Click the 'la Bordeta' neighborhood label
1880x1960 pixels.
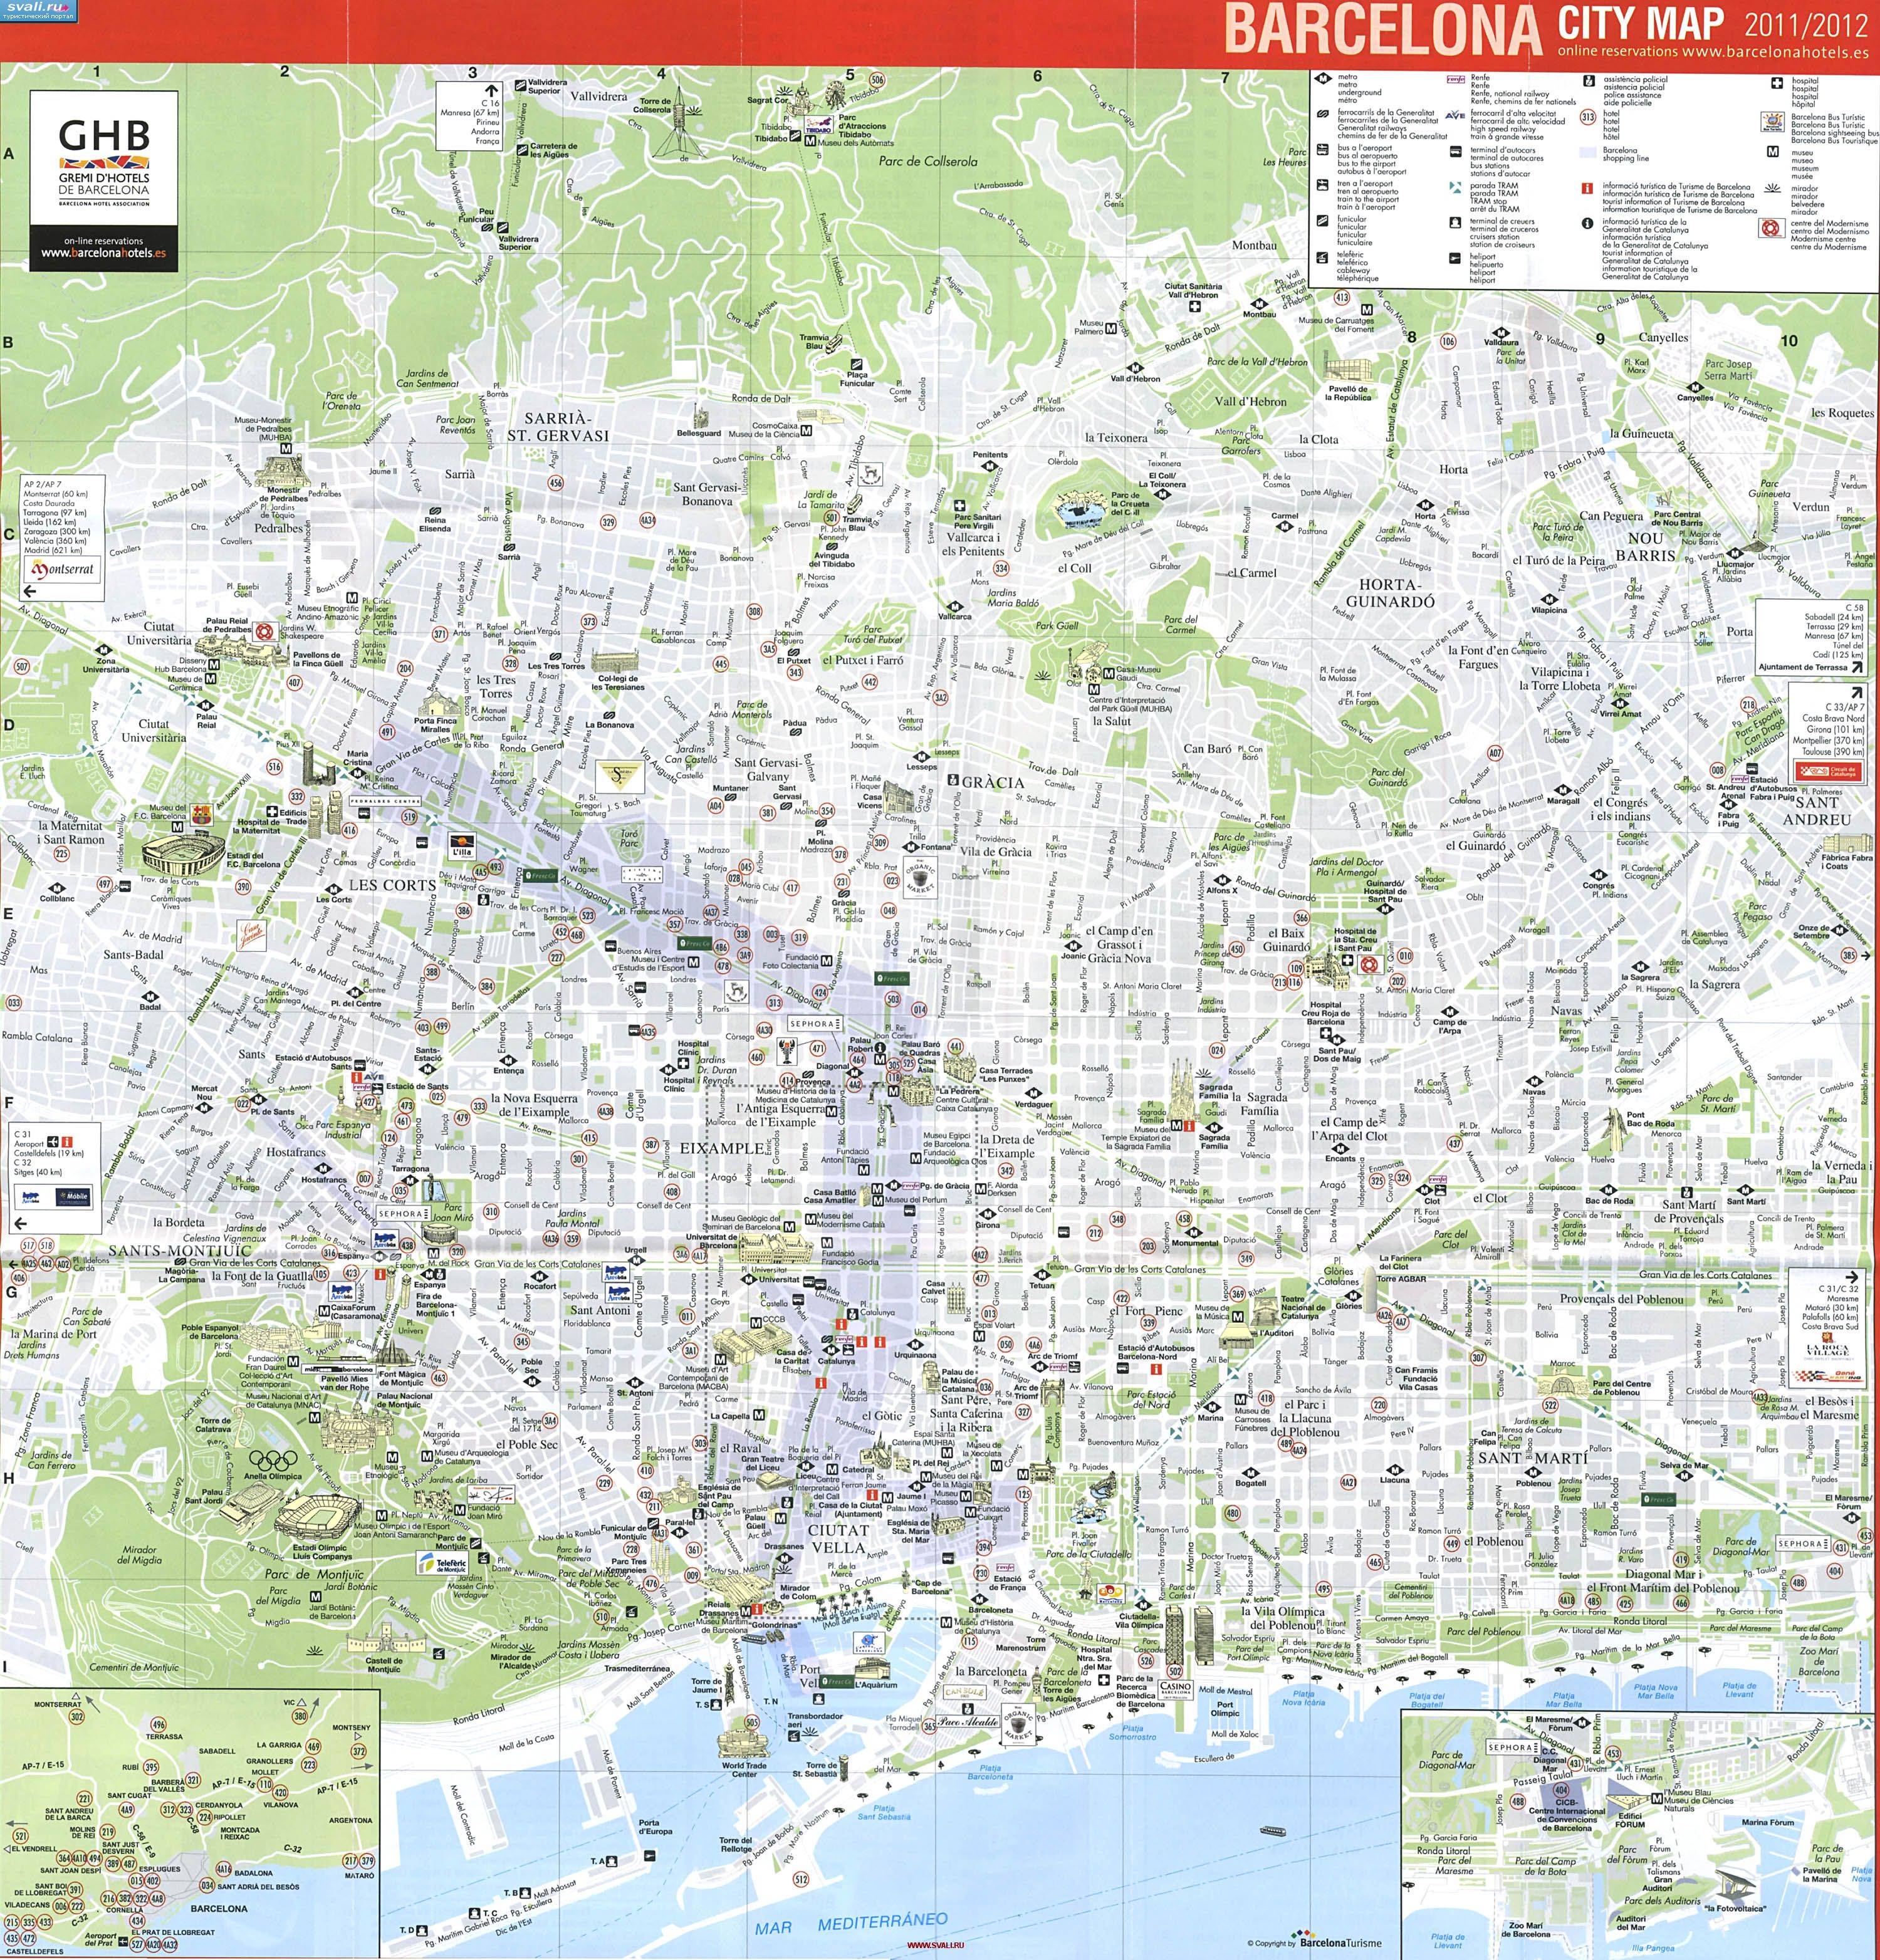coord(178,1222)
